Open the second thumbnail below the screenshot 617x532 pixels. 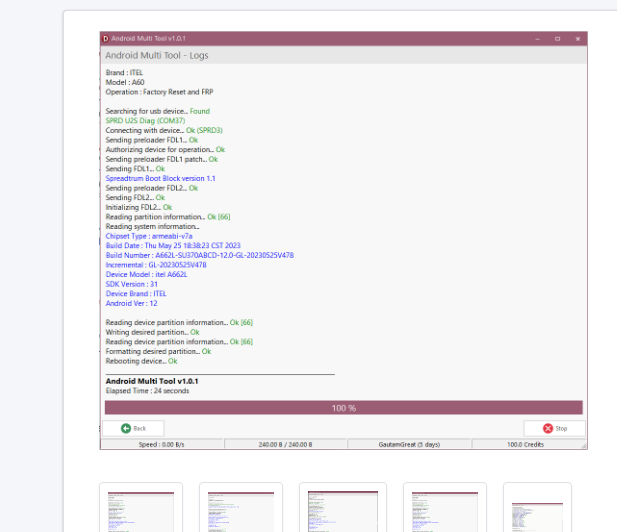(241, 507)
